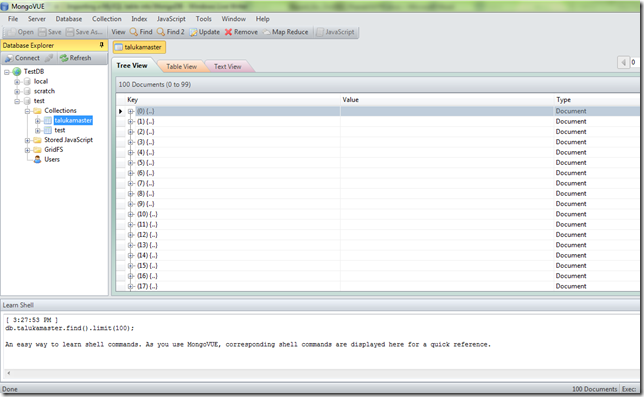Open the Find query tool
This screenshot has width=644, height=397.
(141, 32)
